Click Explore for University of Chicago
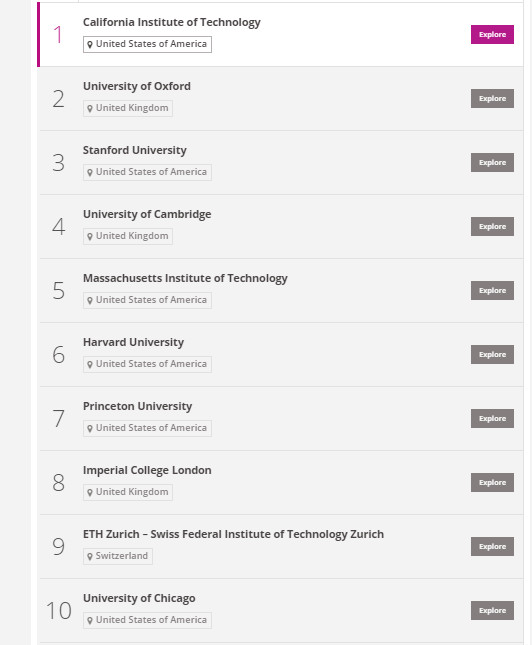Image resolution: width=532 pixels, height=645 pixels. (x=492, y=610)
